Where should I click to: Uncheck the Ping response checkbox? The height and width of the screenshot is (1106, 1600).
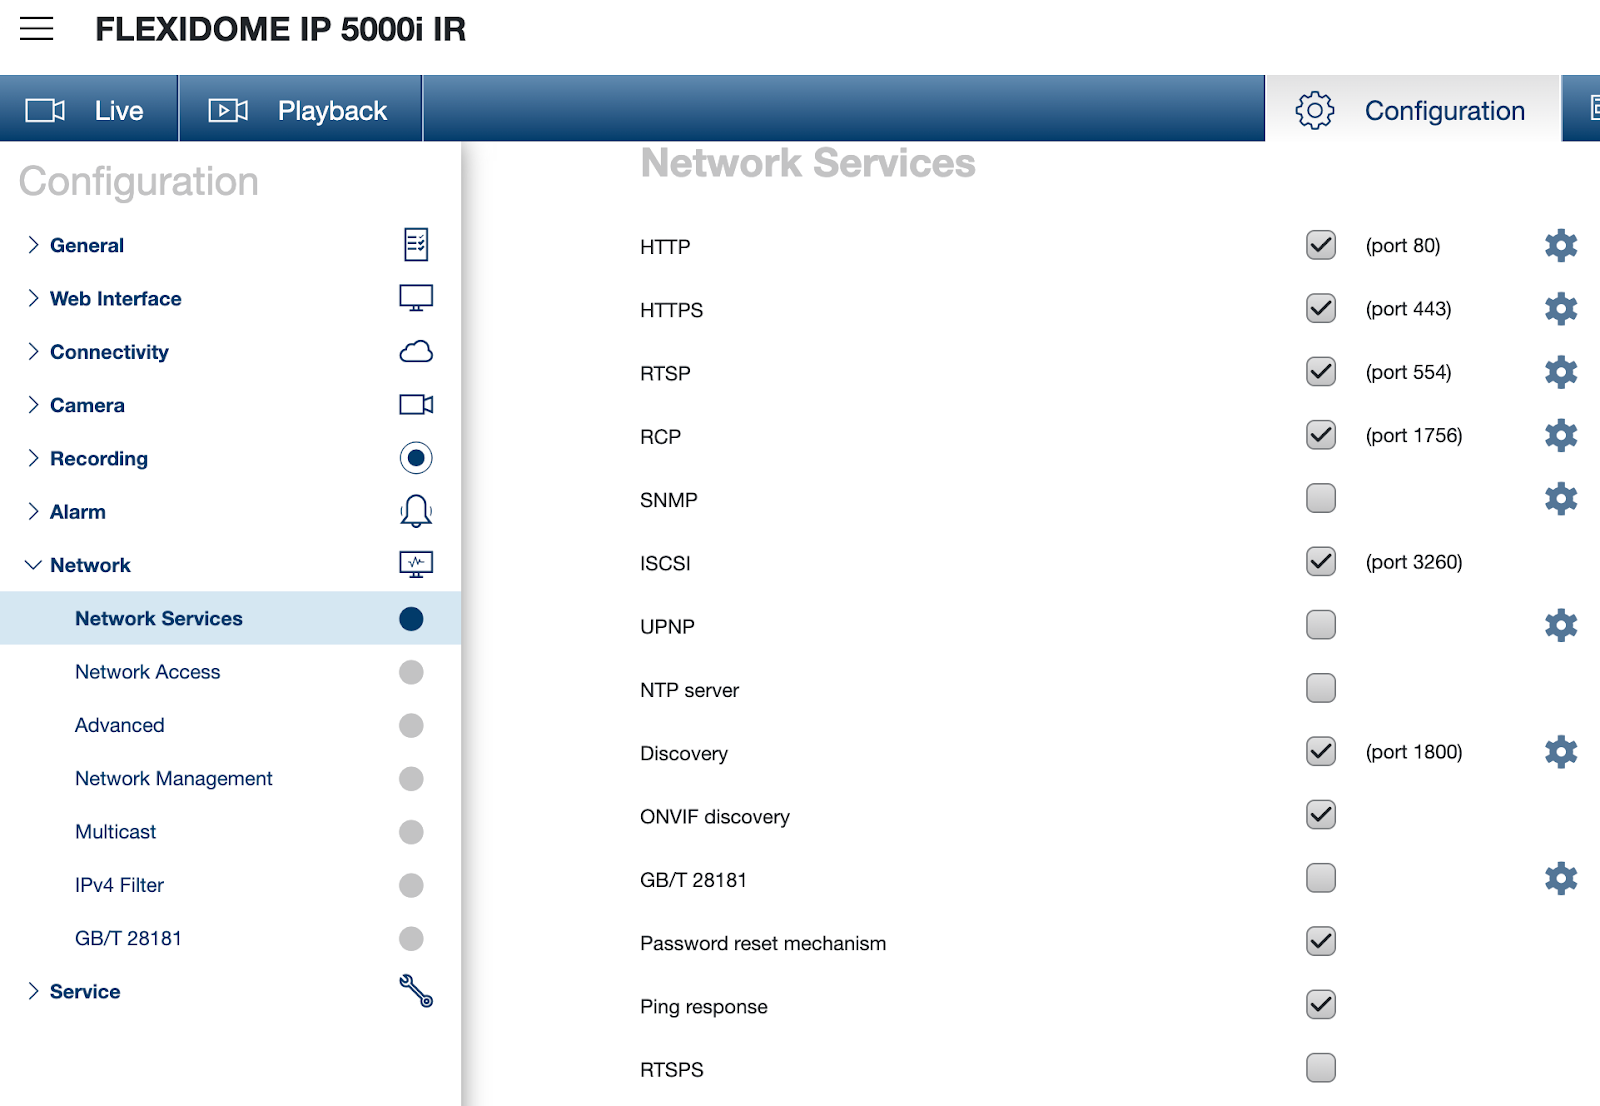(x=1321, y=1004)
